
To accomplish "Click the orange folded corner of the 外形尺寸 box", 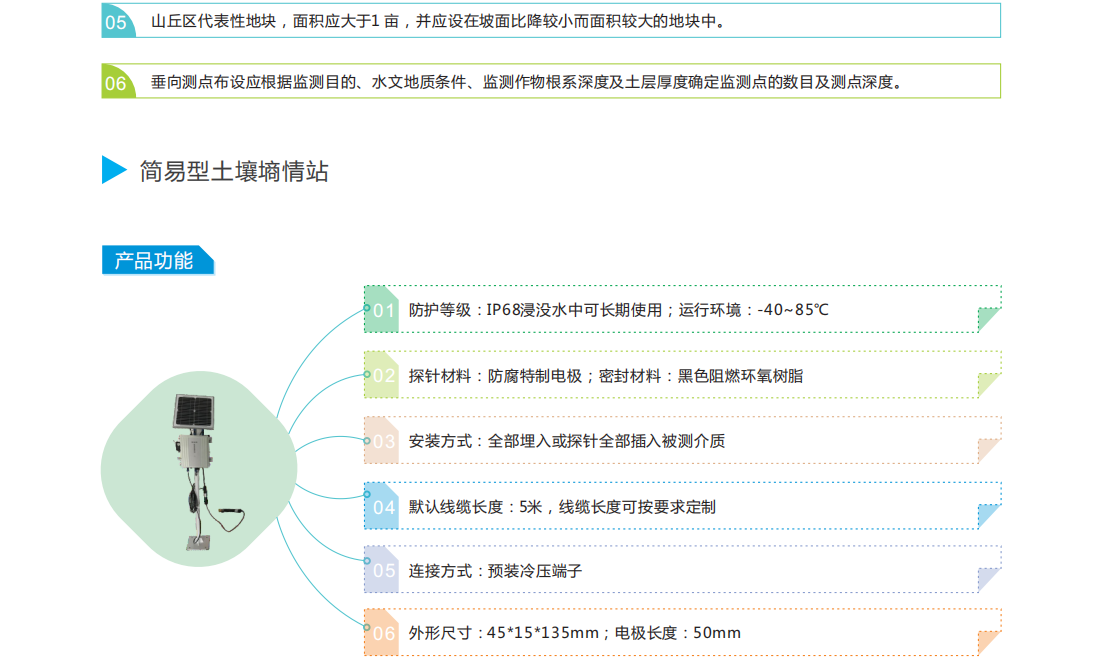I will (x=988, y=643).
